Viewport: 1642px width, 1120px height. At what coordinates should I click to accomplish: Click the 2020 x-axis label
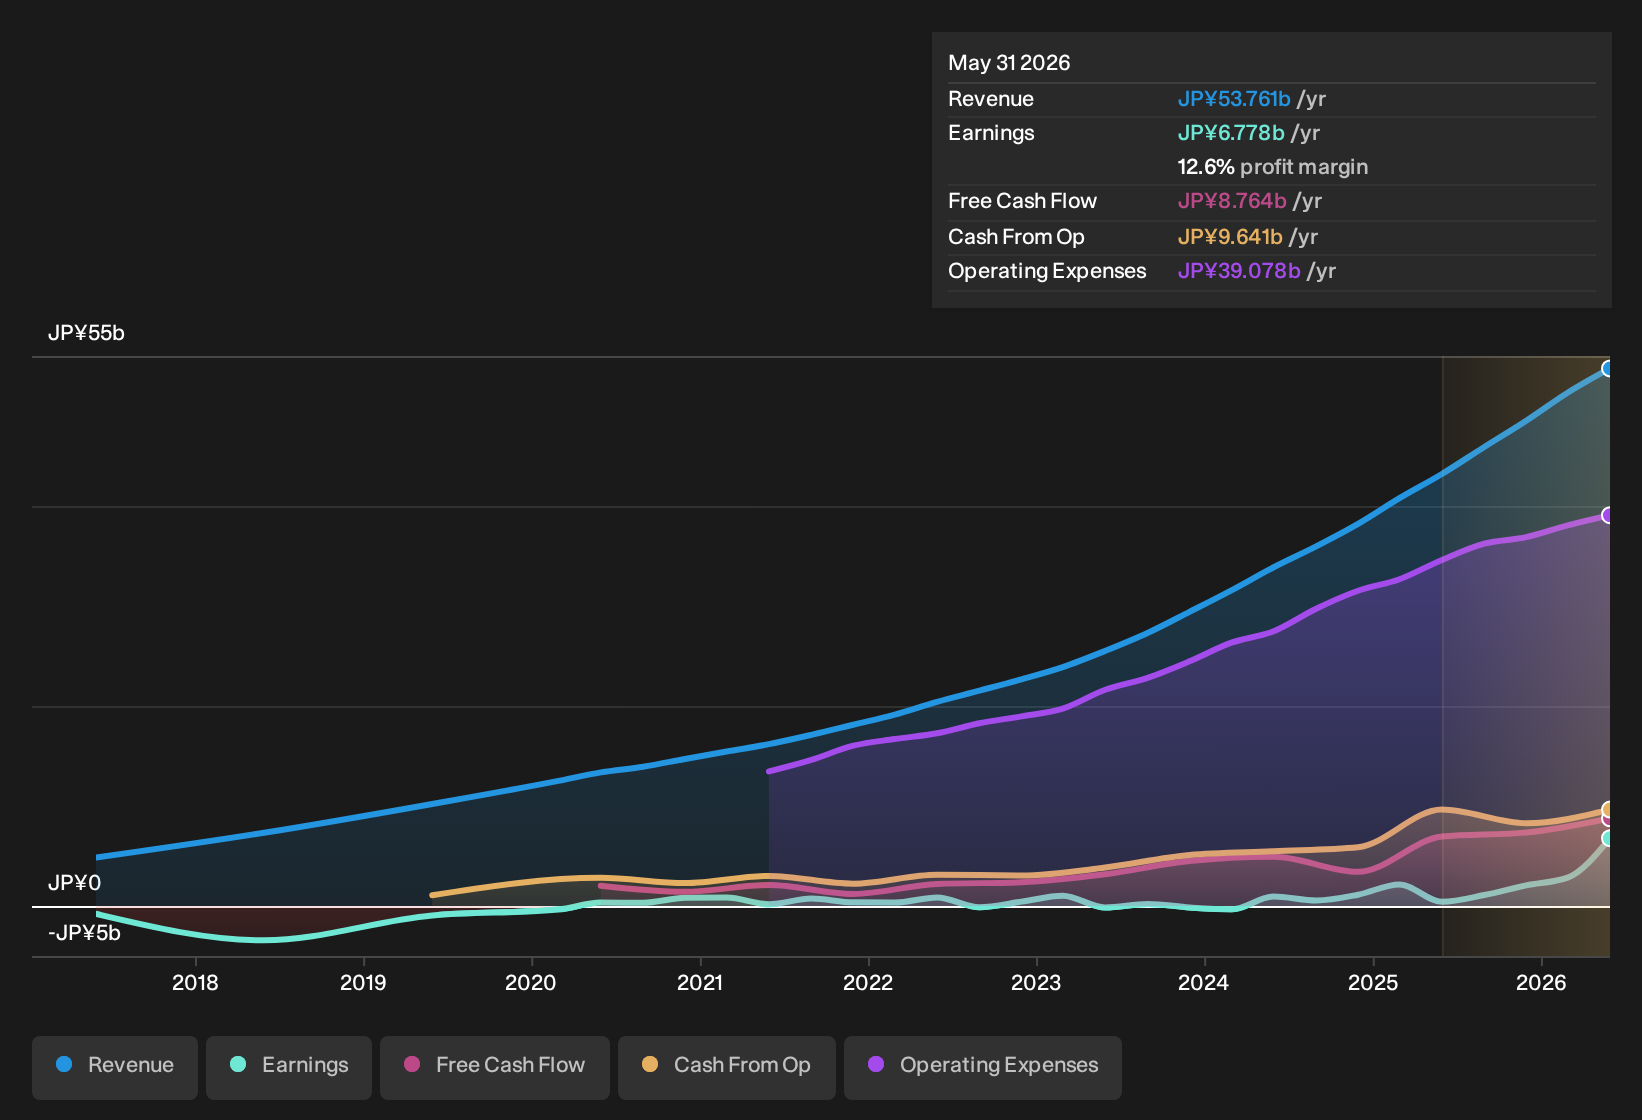pyautogui.click(x=531, y=983)
